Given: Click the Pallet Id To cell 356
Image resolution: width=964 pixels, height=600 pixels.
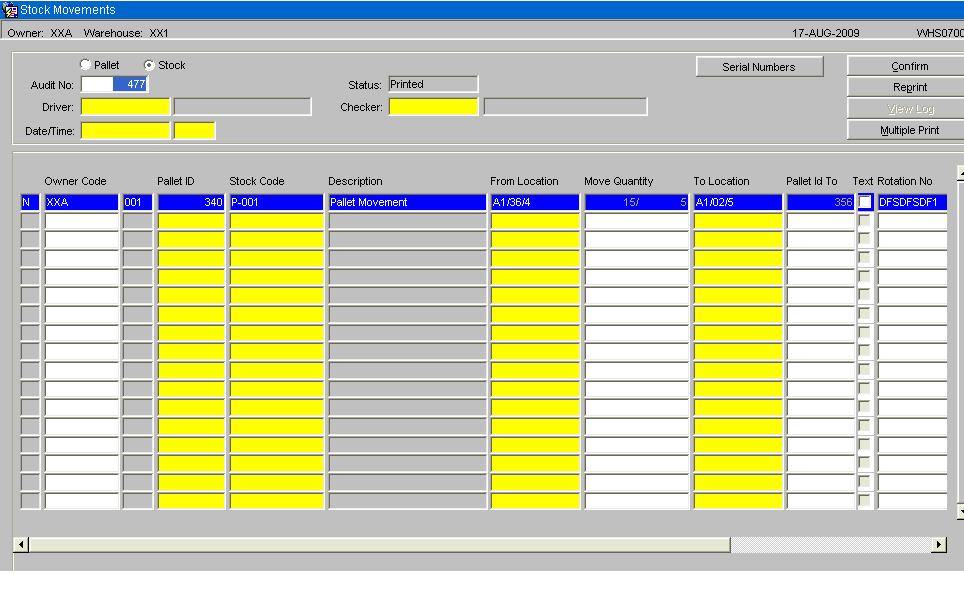Looking at the screenshot, I should pyautogui.click(x=821, y=202).
